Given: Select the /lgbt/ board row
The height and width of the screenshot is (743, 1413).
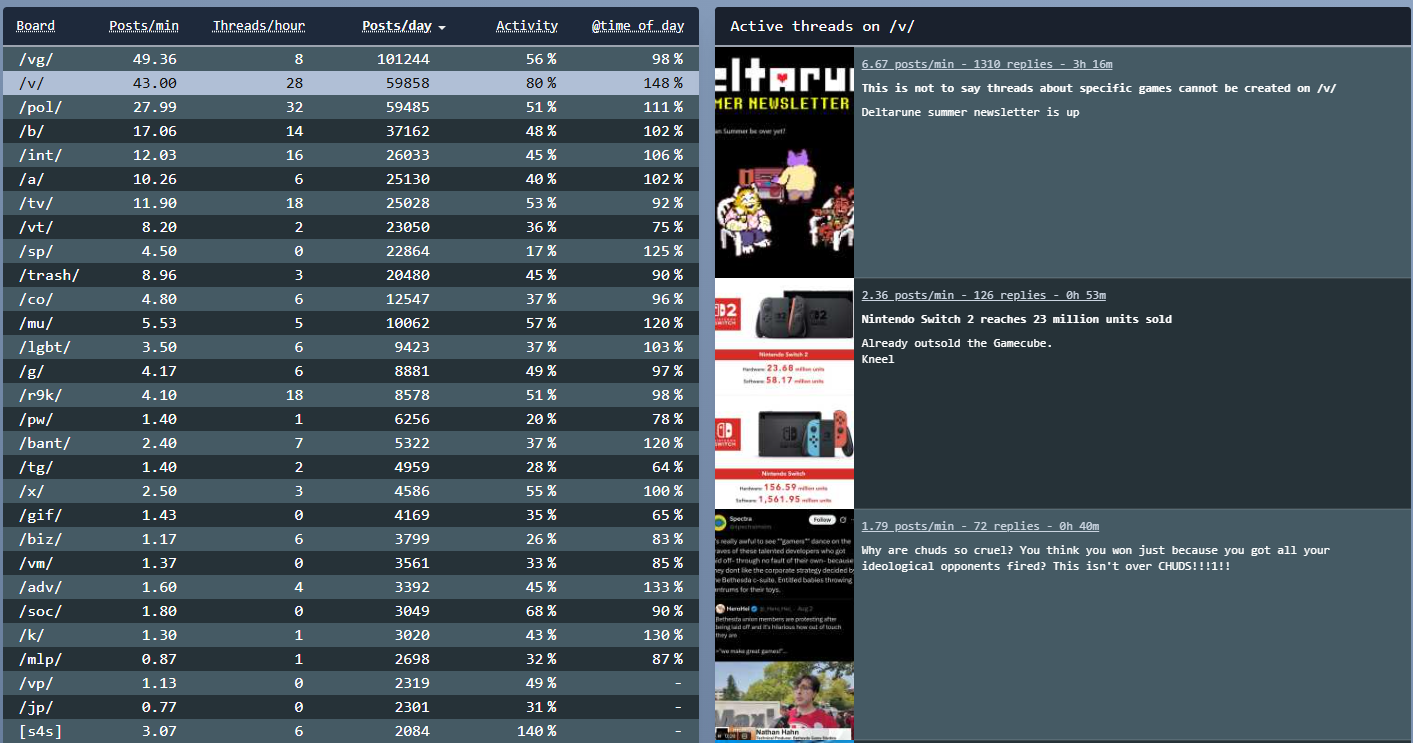Looking at the screenshot, I should (351, 347).
